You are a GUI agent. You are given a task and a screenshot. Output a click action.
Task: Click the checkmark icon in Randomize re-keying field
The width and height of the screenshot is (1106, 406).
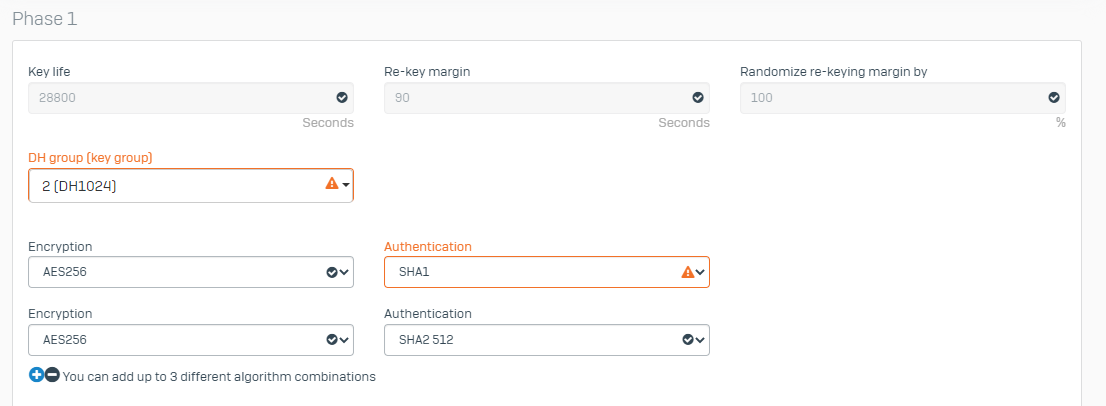[1054, 97]
